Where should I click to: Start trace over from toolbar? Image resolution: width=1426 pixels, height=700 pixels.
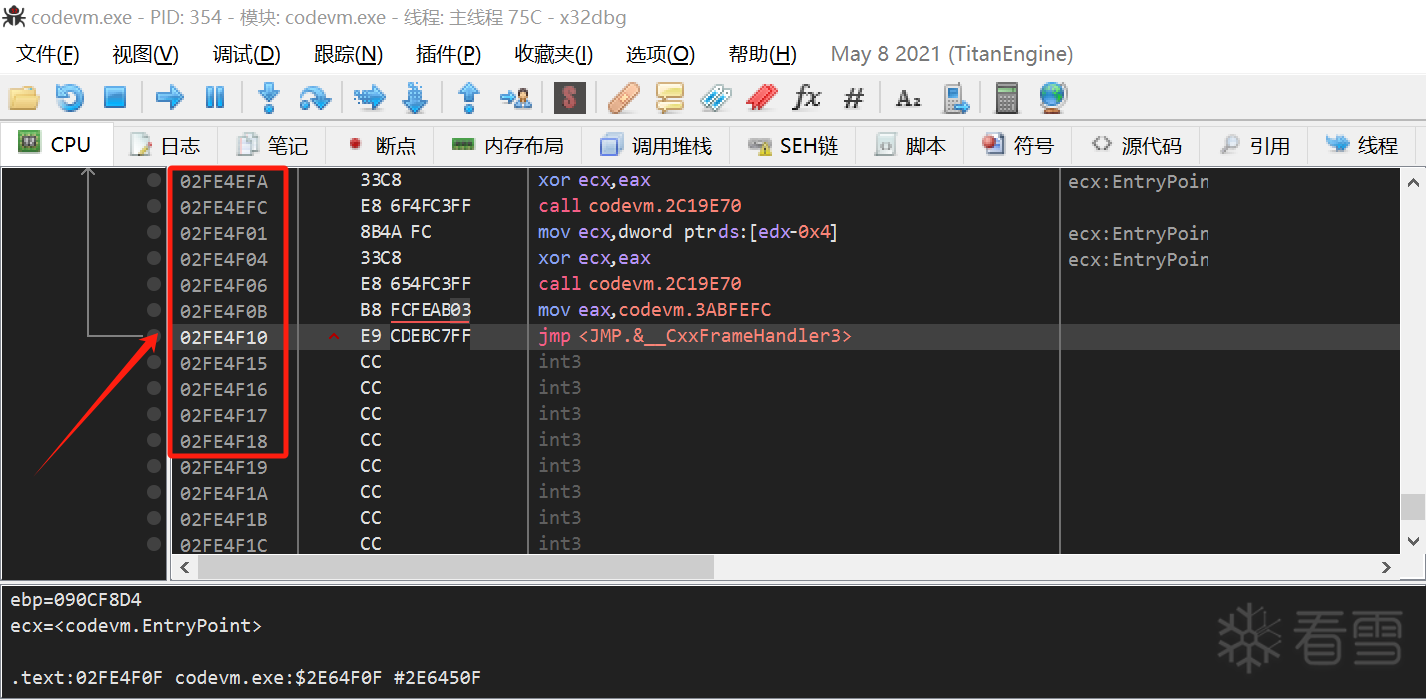[415, 97]
